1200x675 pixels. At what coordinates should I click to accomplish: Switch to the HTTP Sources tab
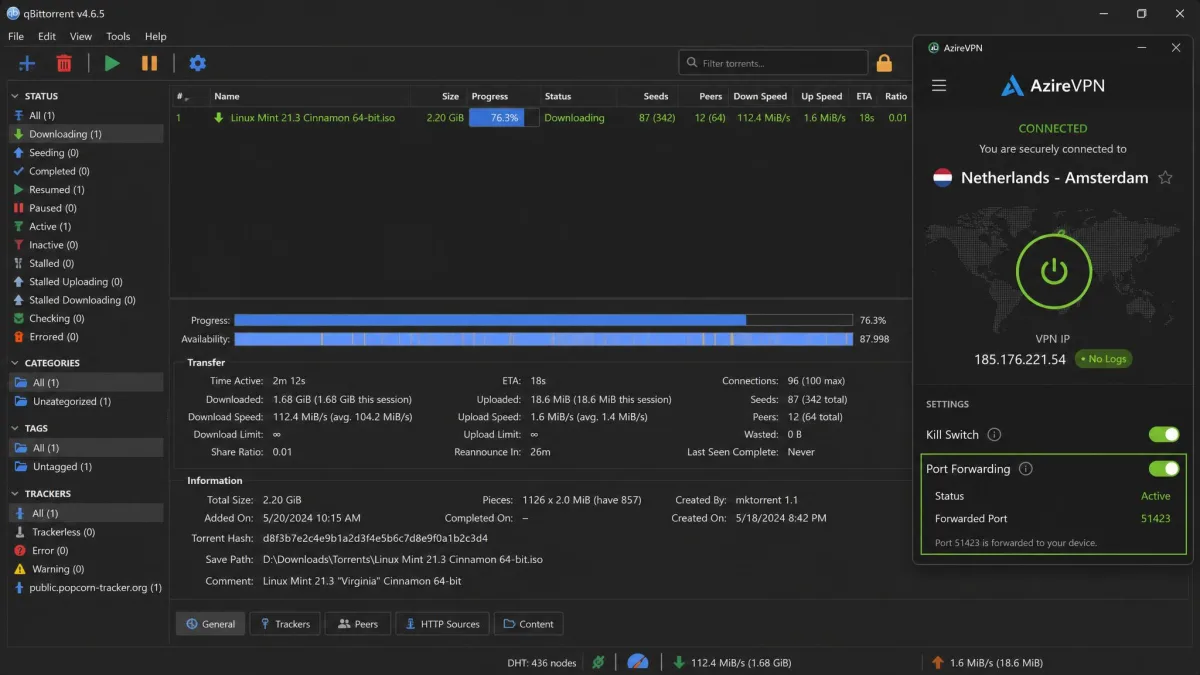click(x=442, y=624)
